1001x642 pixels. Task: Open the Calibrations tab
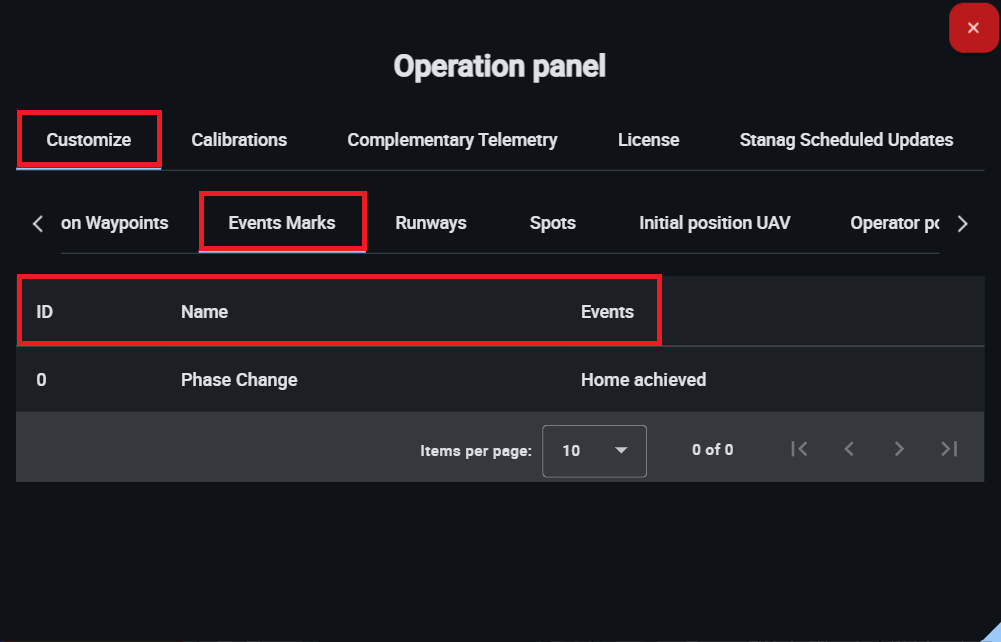(x=239, y=140)
